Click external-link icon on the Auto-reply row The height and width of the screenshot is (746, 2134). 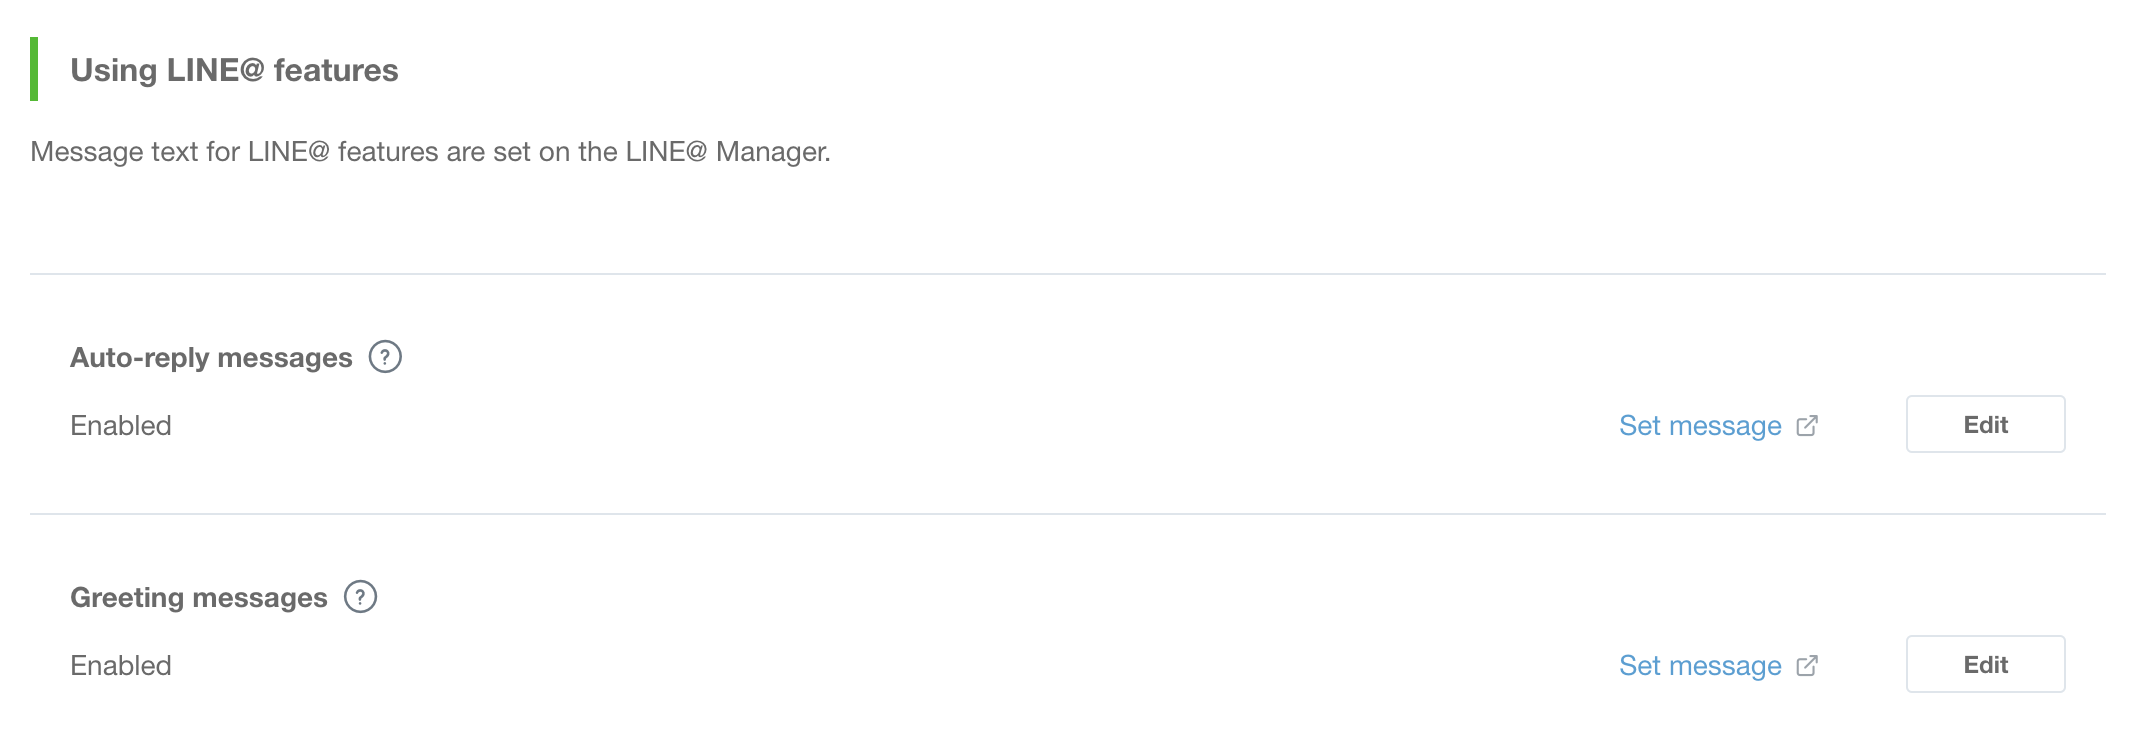[x=1807, y=426]
